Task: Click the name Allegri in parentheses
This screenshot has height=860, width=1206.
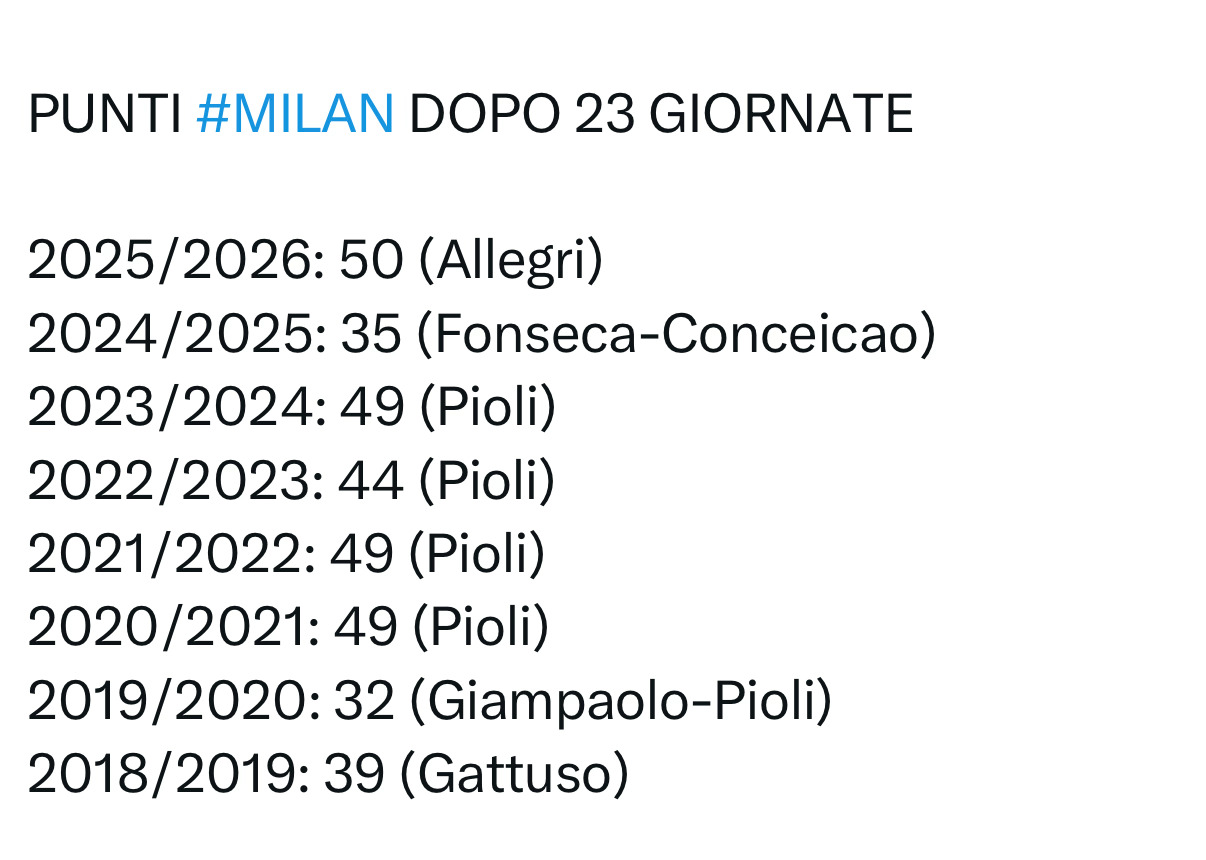Action: click(x=512, y=262)
